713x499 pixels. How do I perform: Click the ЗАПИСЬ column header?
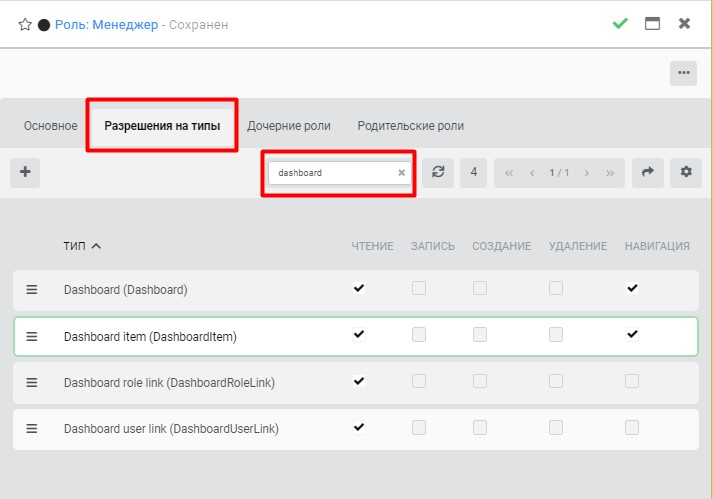pos(432,246)
